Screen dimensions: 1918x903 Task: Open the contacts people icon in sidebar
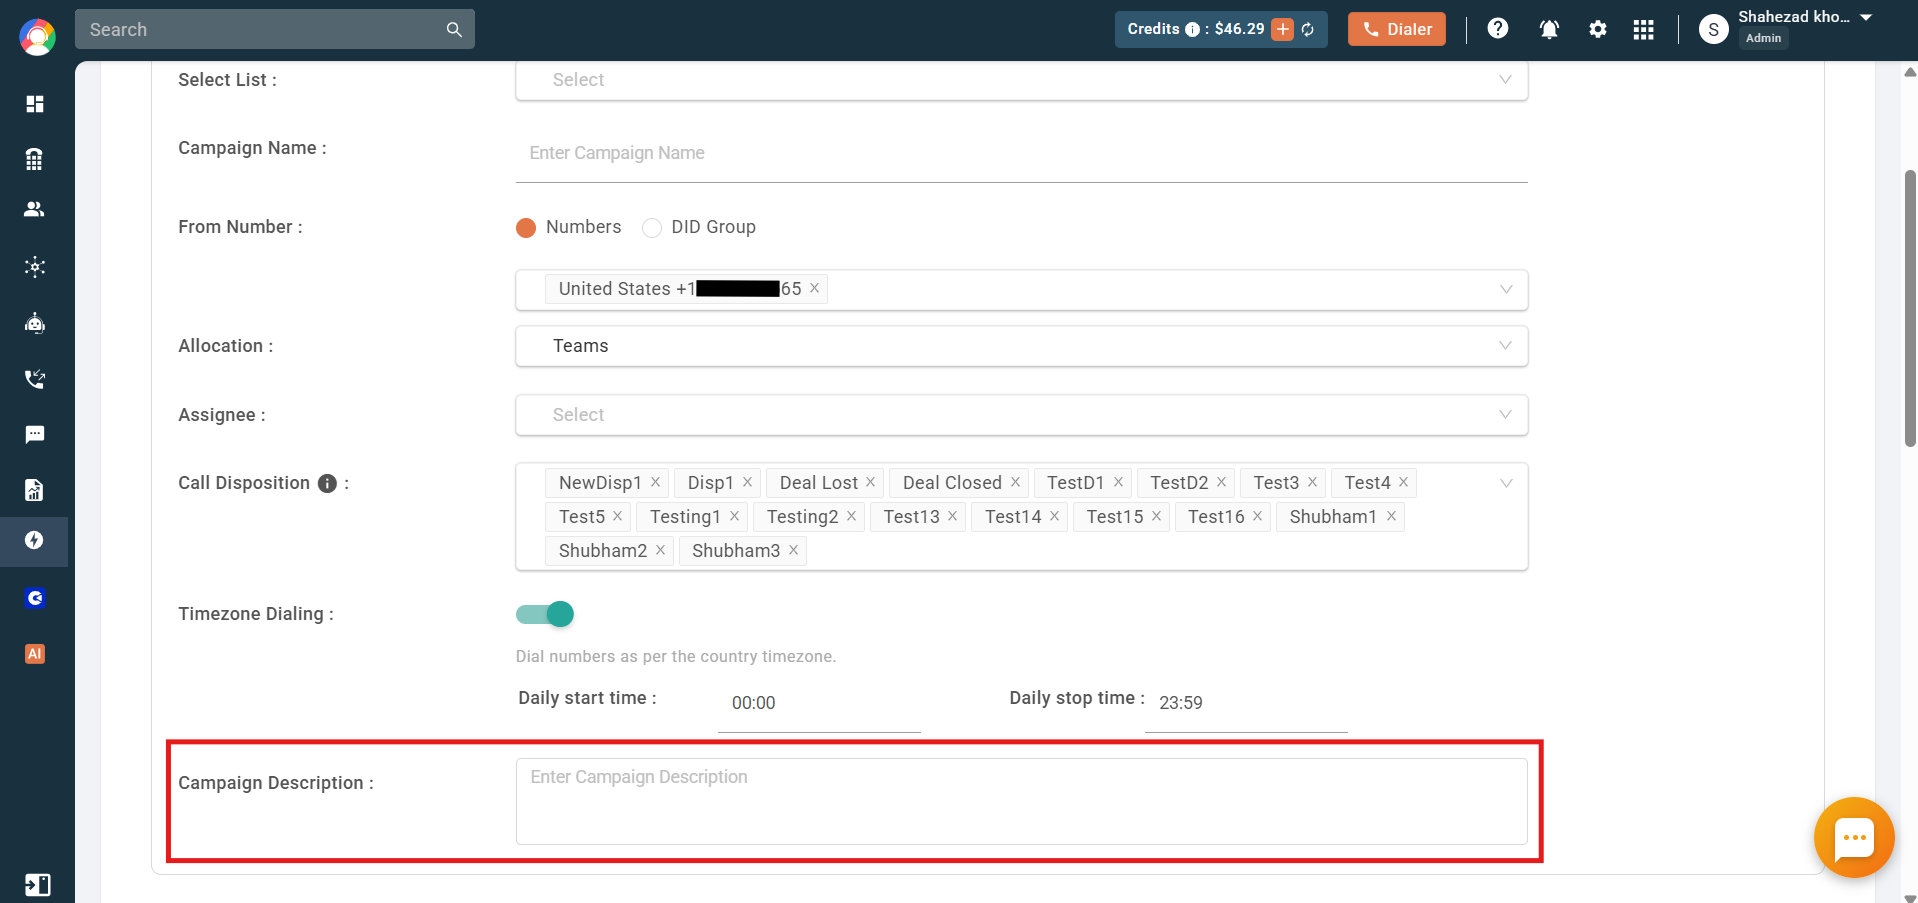coord(35,209)
